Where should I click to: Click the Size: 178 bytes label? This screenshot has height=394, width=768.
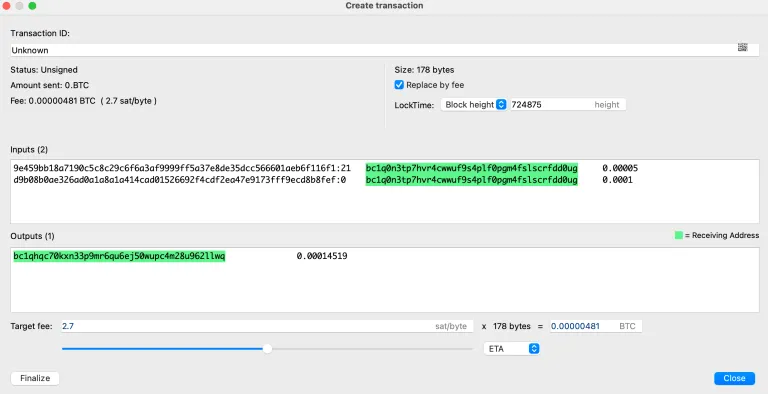424,70
